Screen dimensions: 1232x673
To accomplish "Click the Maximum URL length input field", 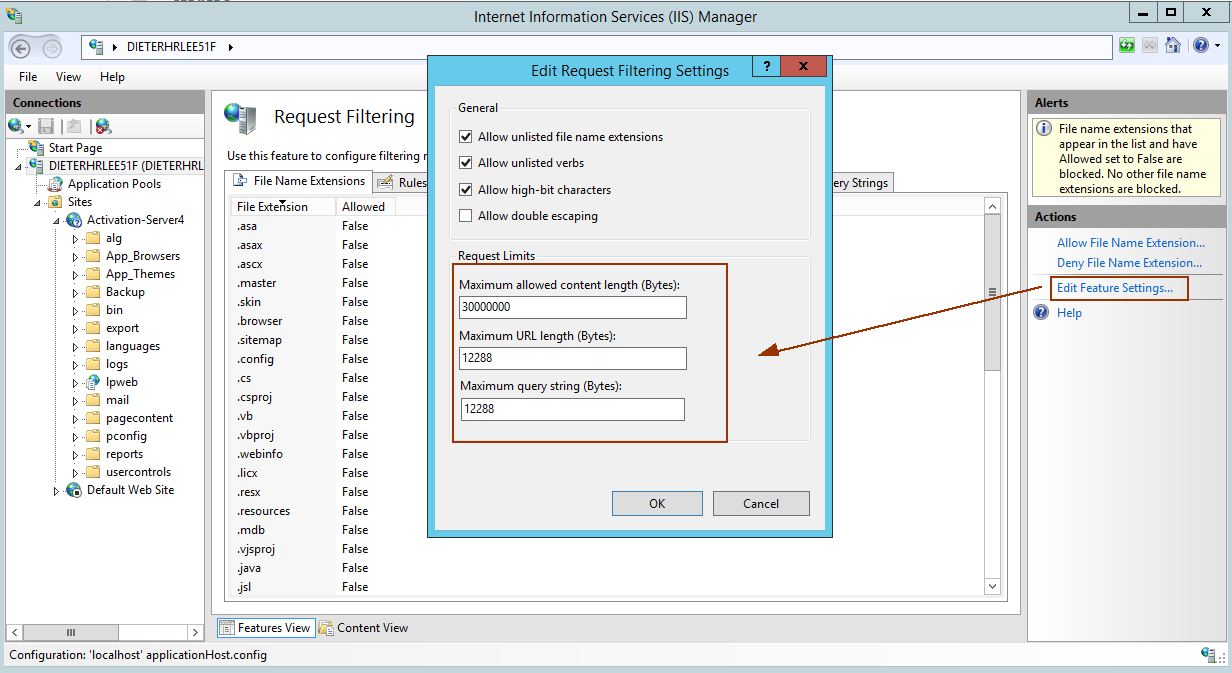I will pyautogui.click(x=572, y=359).
